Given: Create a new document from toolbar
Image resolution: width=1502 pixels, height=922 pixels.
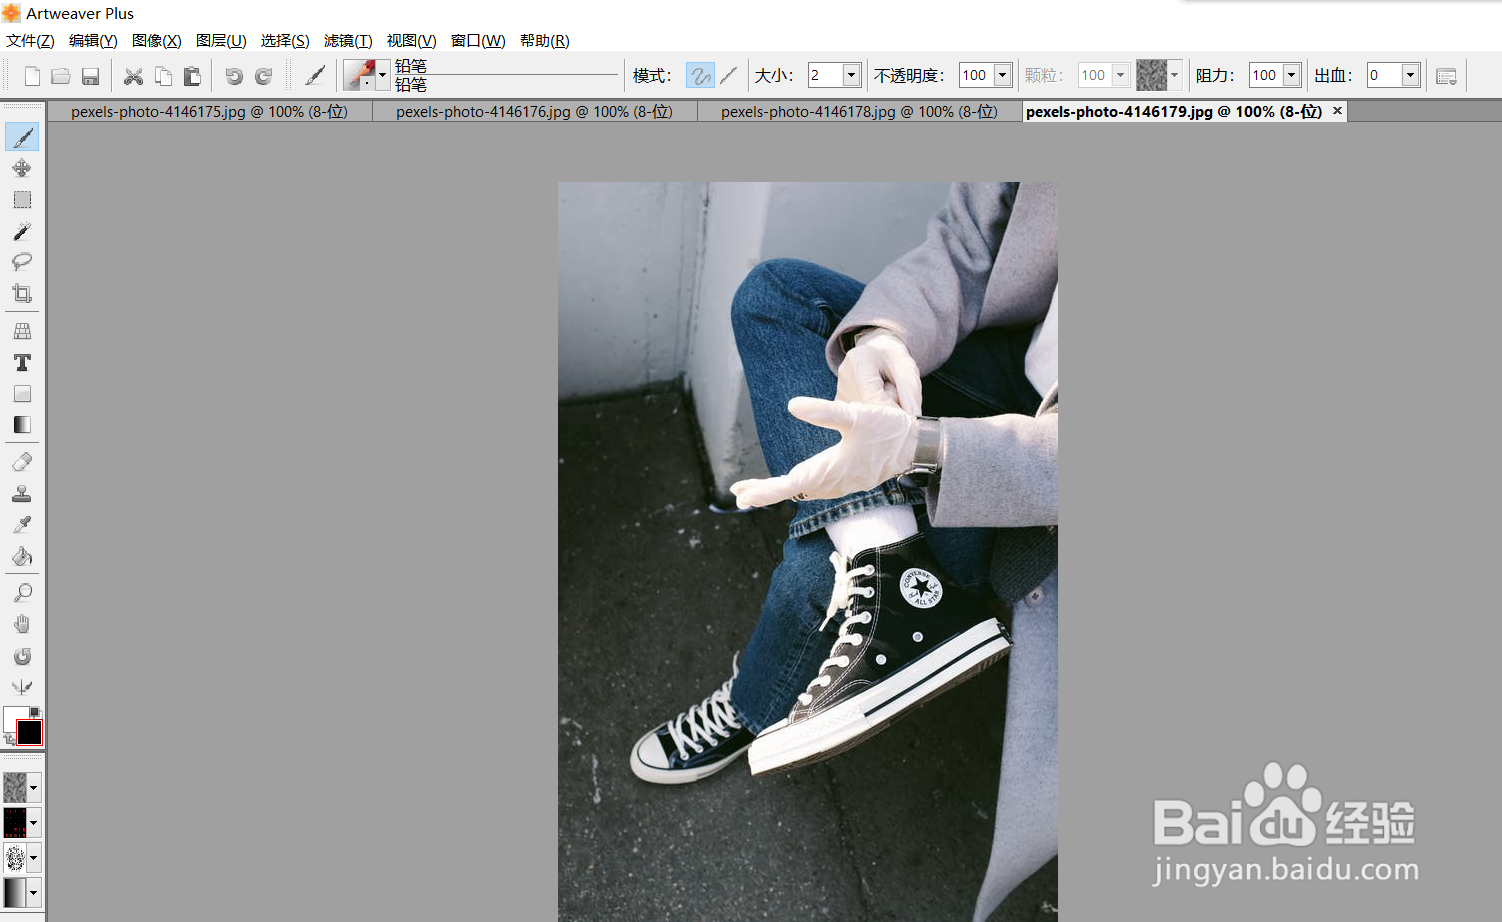Looking at the screenshot, I should coord(32,76).
